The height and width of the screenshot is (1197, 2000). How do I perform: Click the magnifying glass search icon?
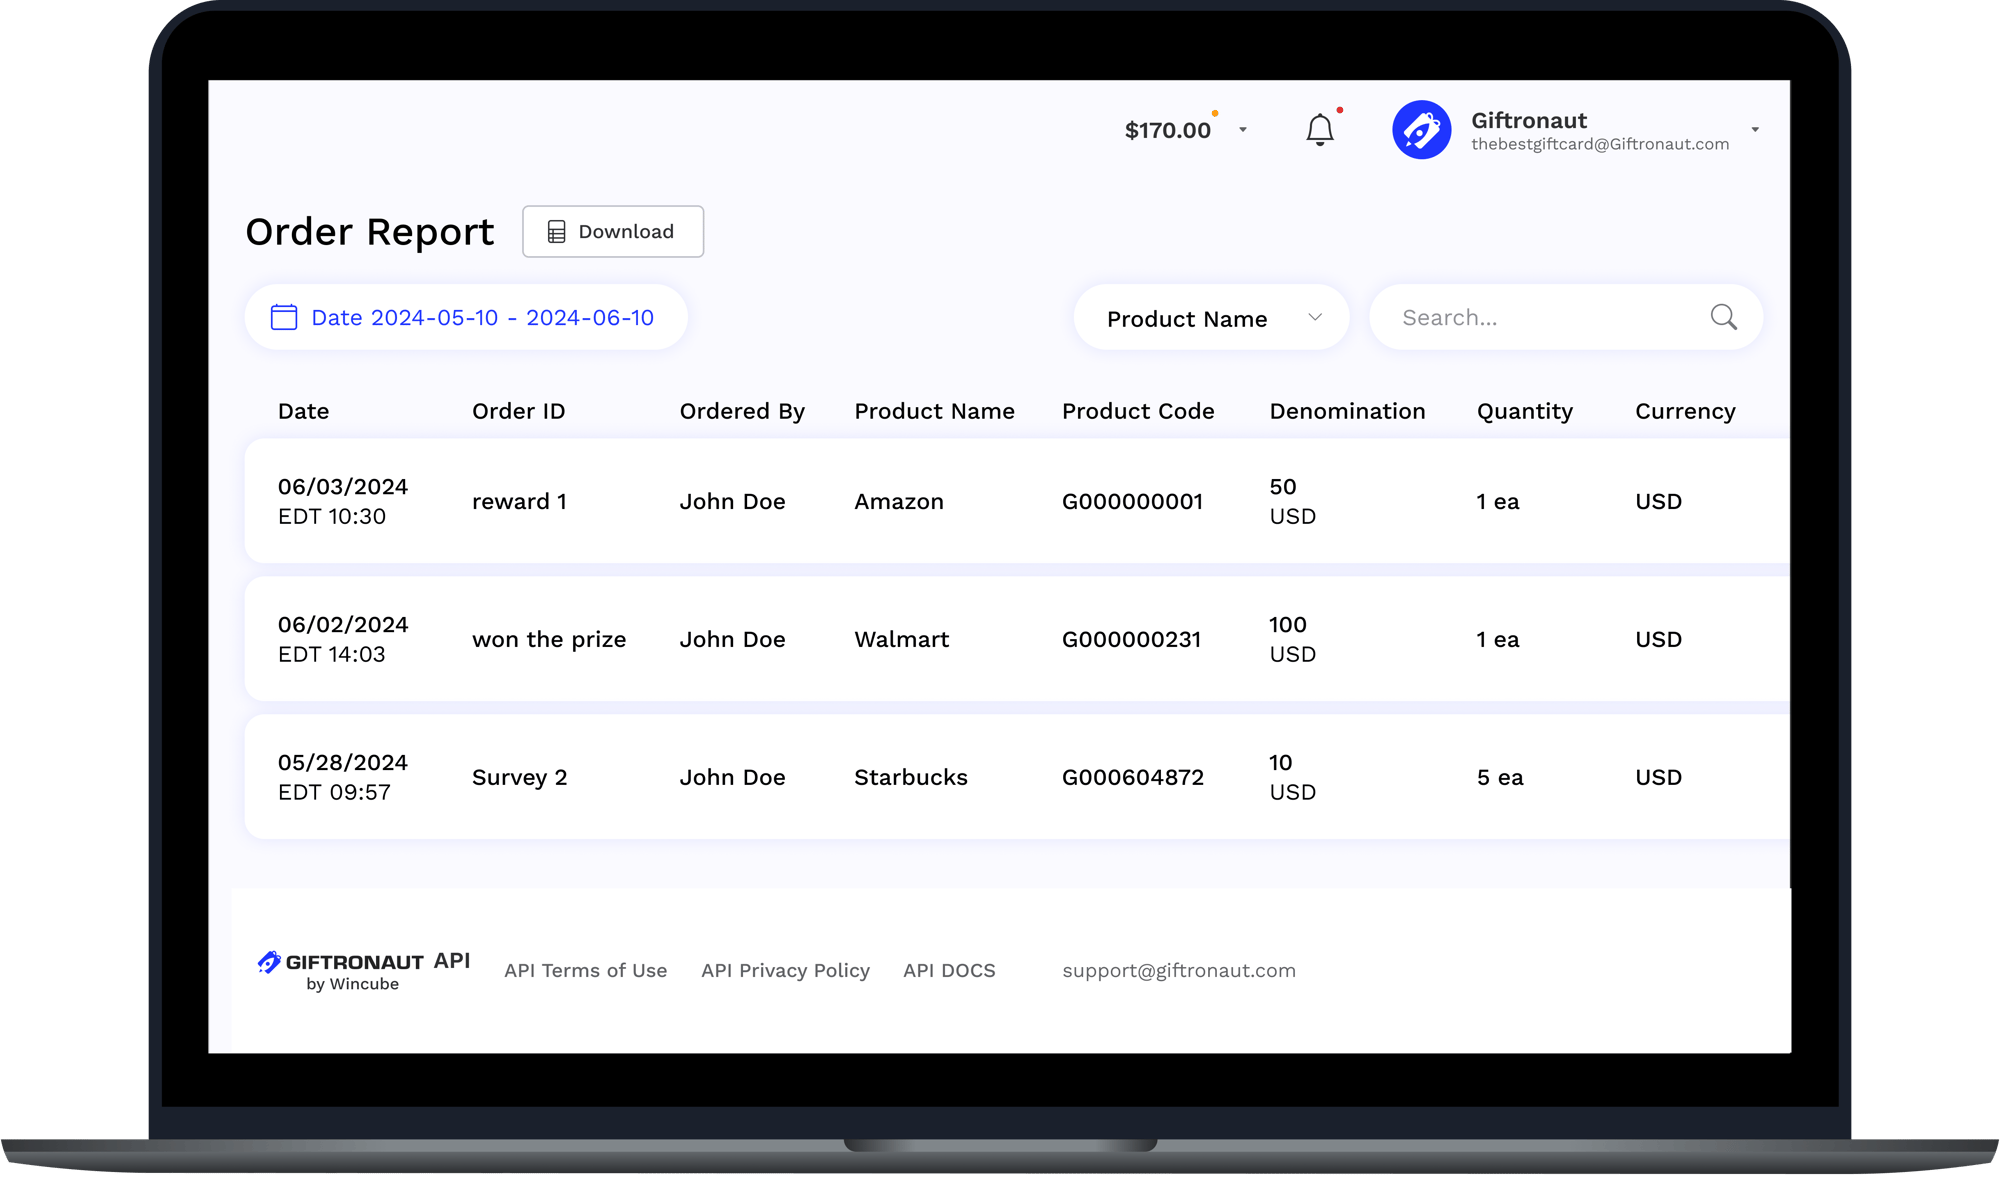point(1723,317)
